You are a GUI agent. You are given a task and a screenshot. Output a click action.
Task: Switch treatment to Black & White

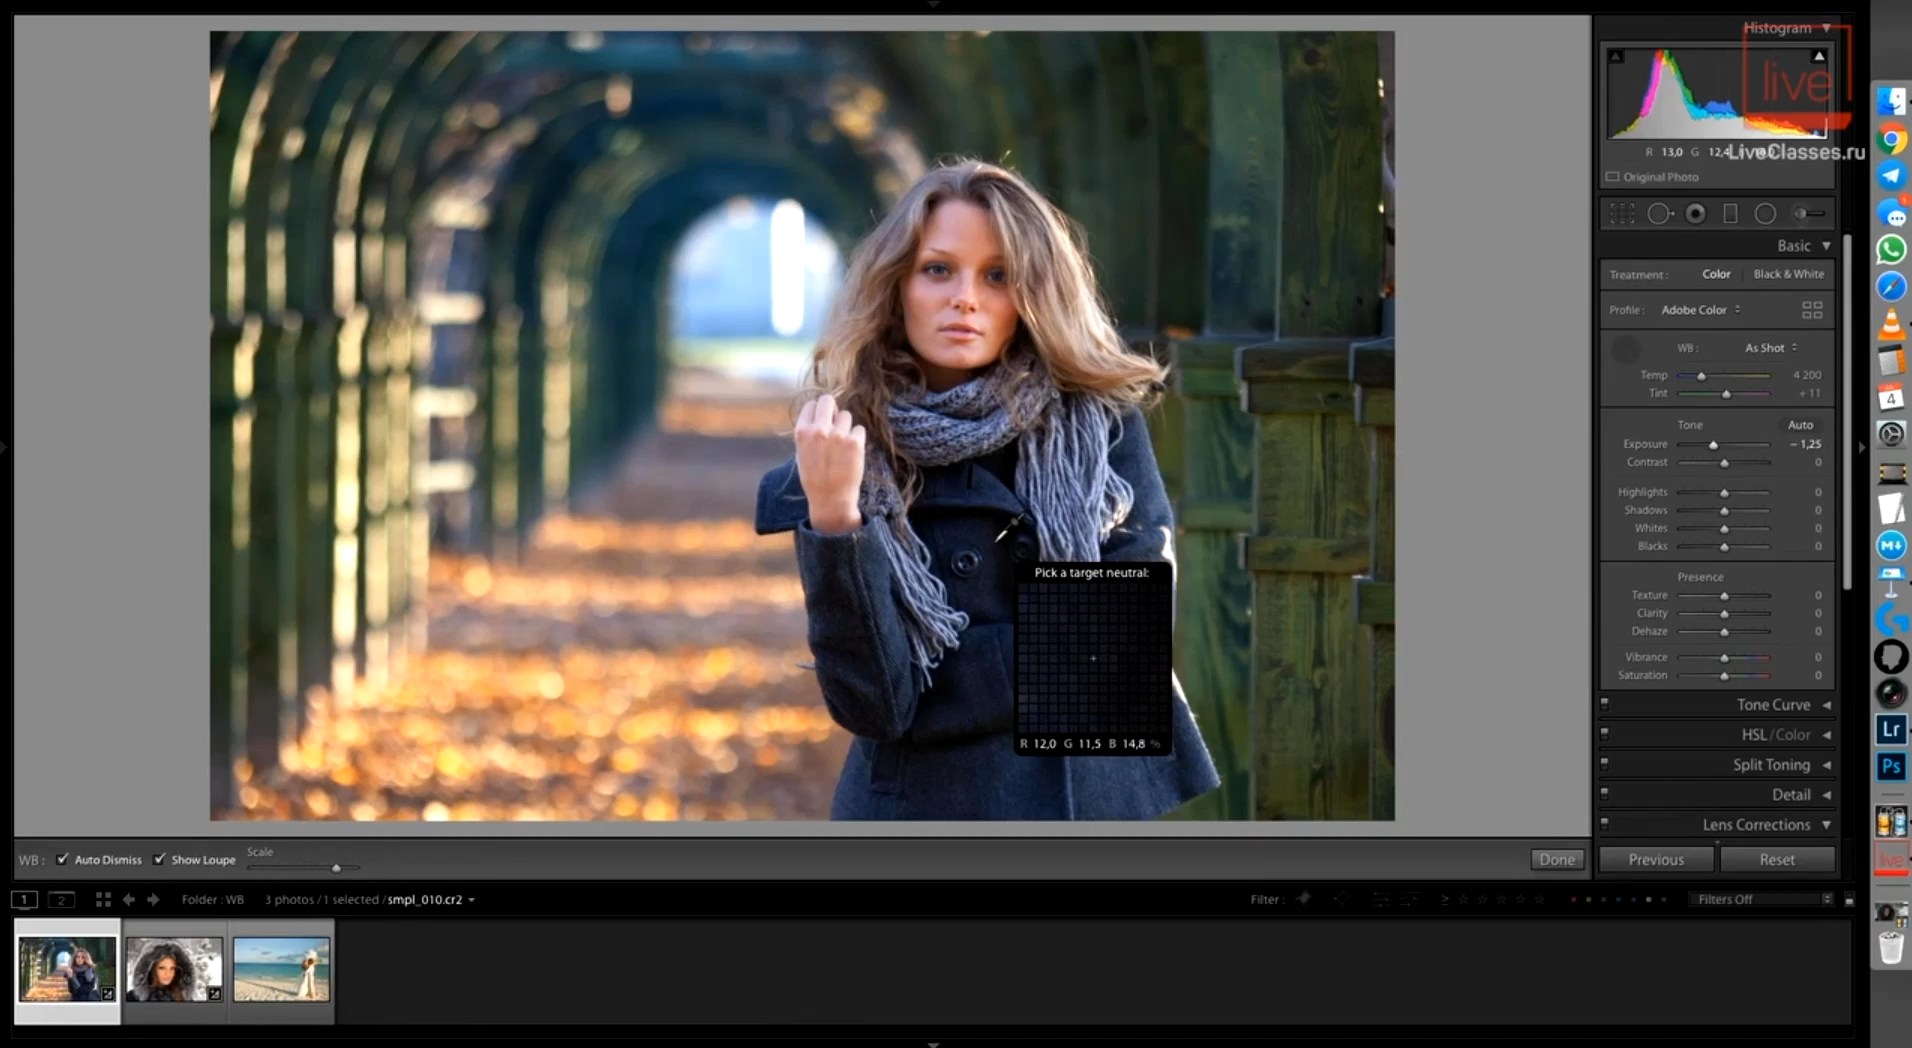tap(1788, 274)
